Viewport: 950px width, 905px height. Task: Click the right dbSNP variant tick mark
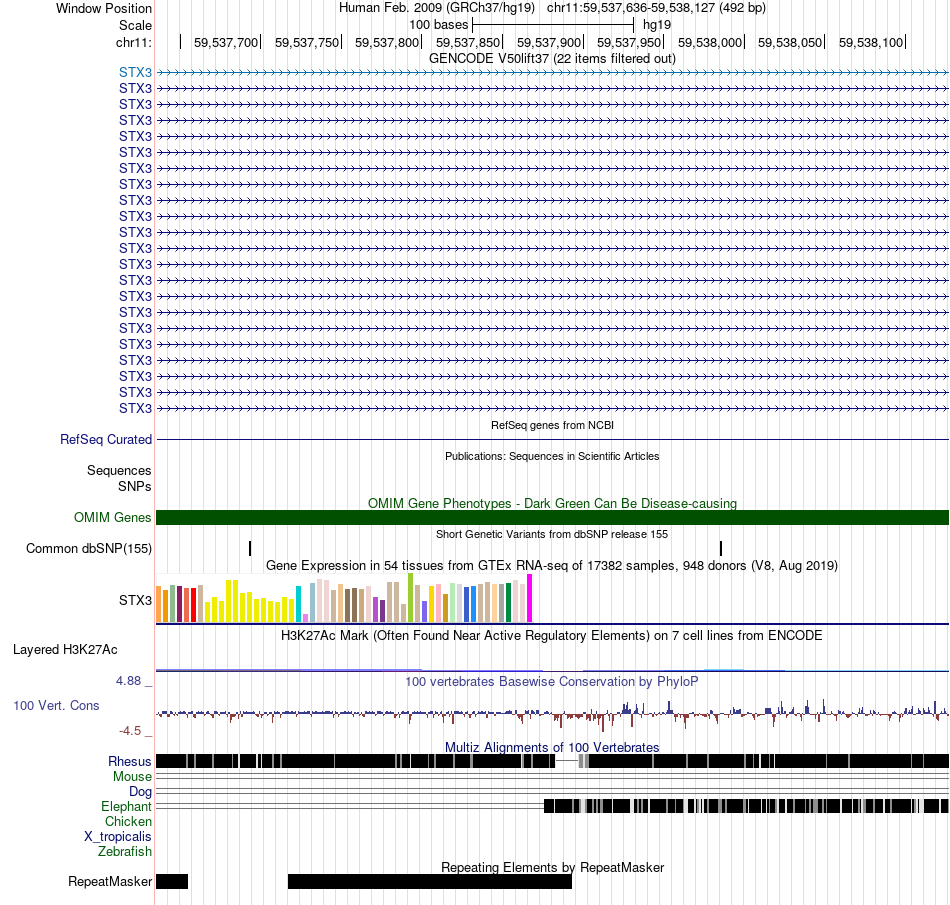721,548
